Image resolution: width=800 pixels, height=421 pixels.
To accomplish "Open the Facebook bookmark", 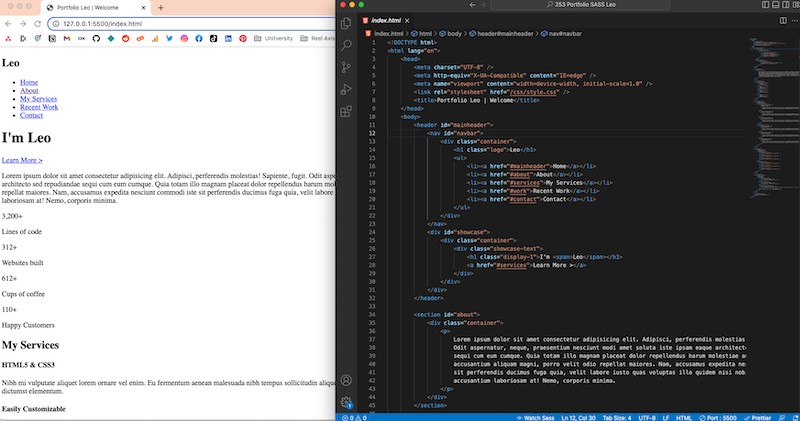I will point(199,38).
